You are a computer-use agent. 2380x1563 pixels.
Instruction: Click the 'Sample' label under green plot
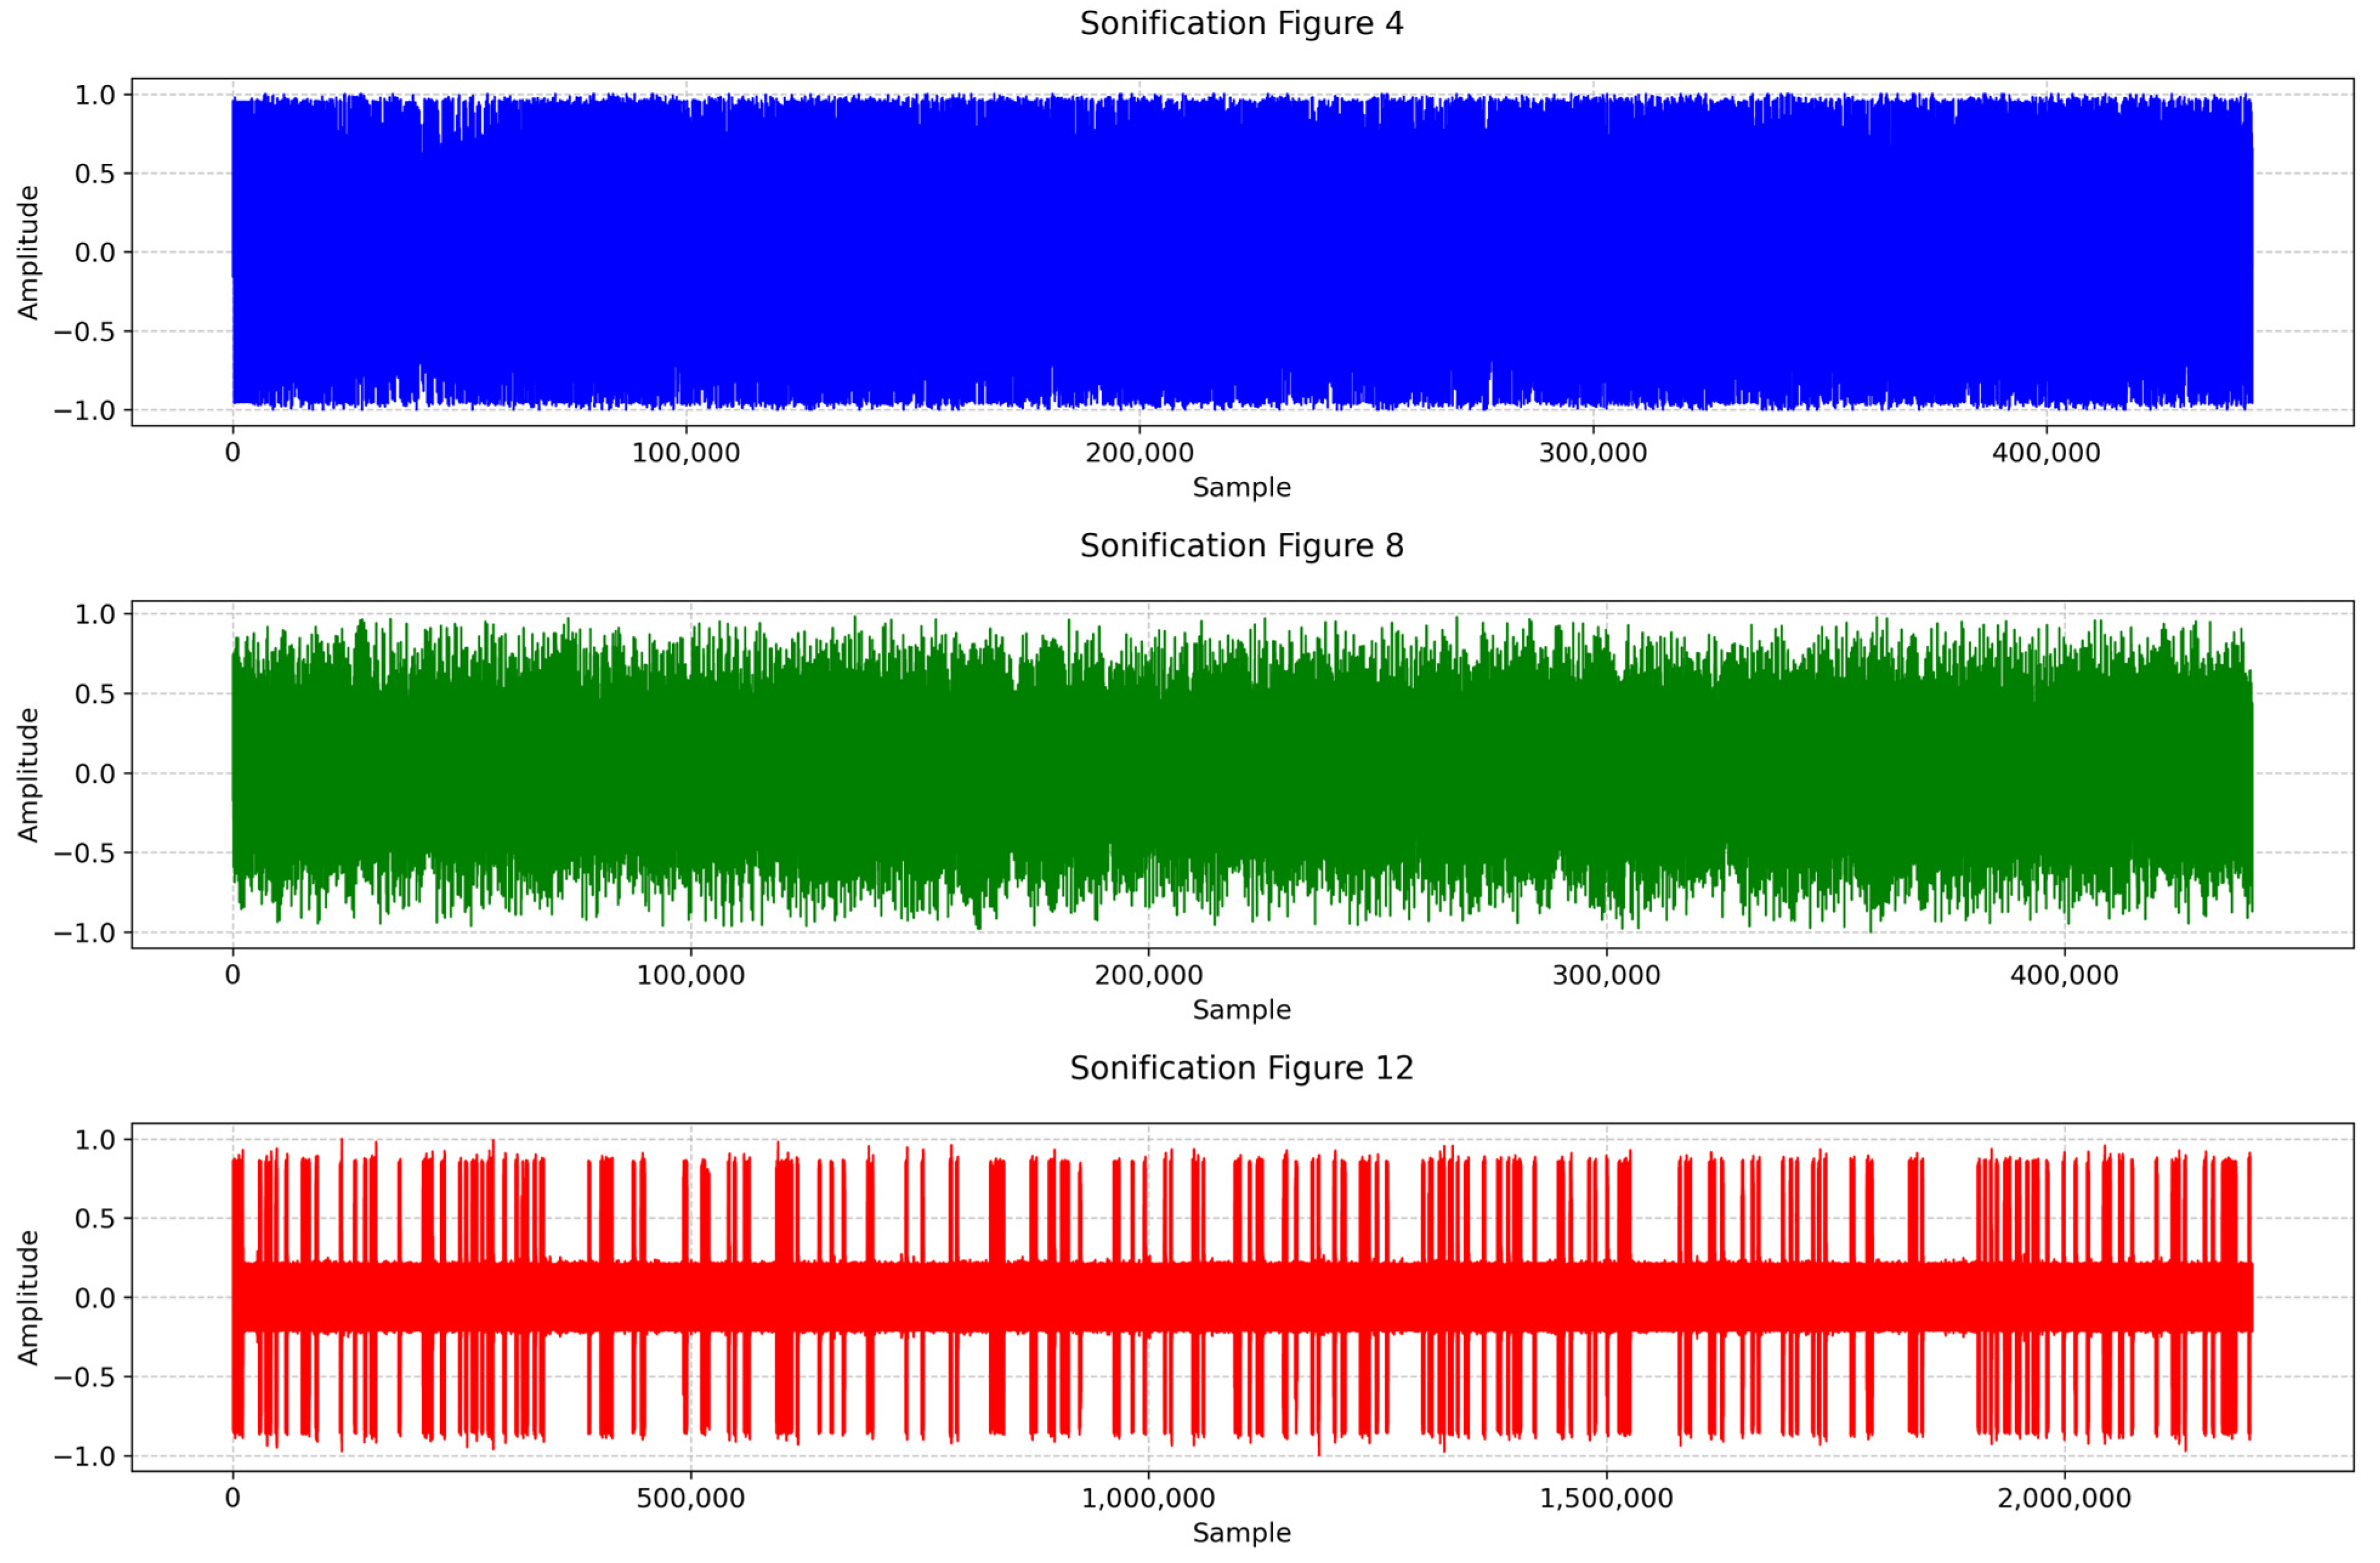pos(1241,1009)
